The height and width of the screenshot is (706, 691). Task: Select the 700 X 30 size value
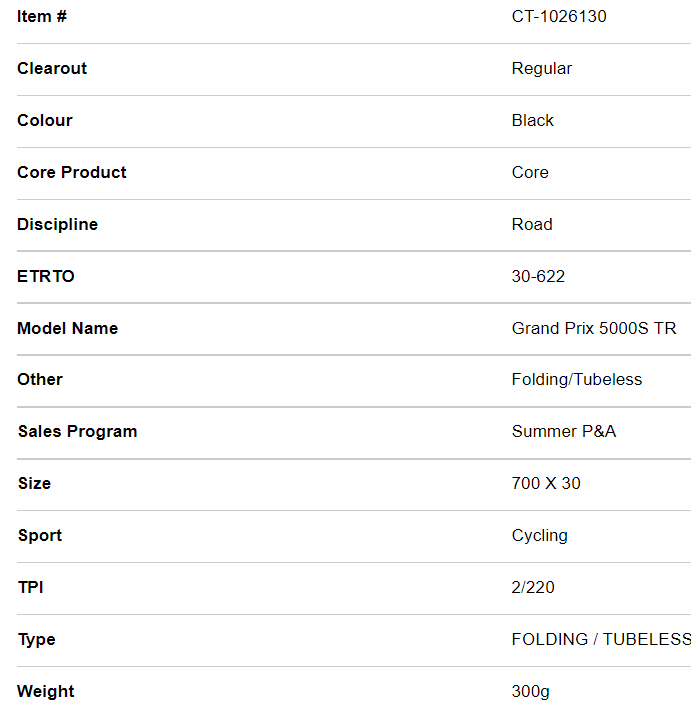546,484
